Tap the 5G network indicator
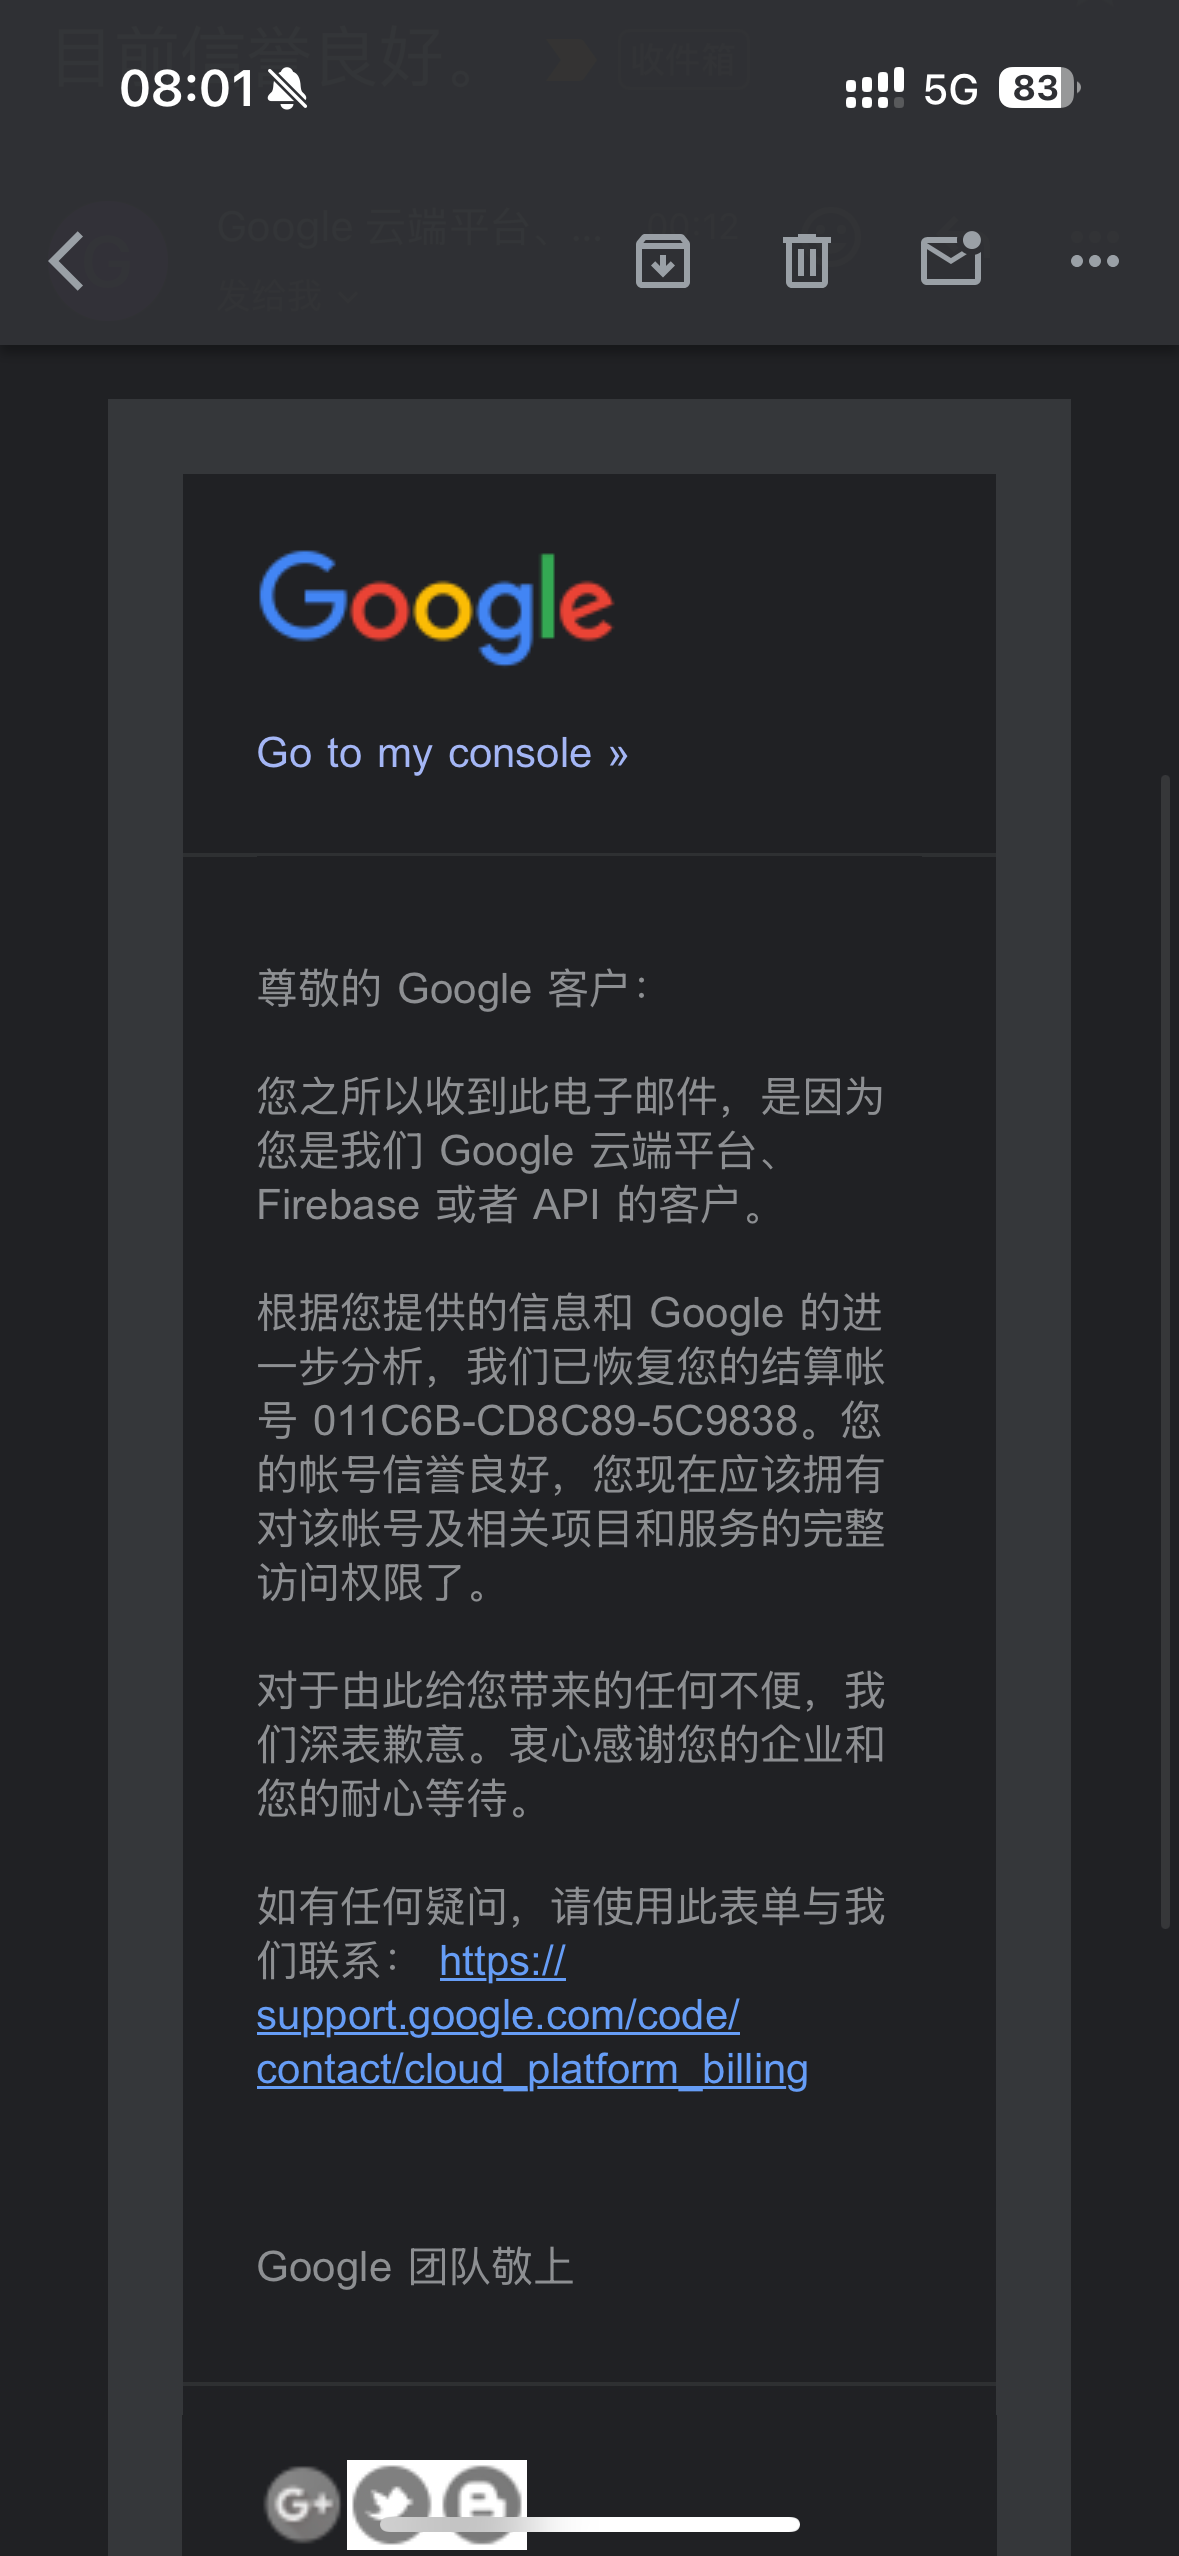This screenshot has height=2556, width=1179. (x=950, y=89)
